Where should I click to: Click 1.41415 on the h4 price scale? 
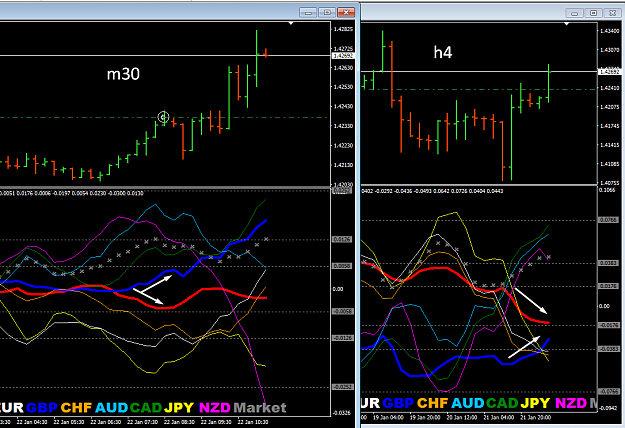[x=610, y=145]
